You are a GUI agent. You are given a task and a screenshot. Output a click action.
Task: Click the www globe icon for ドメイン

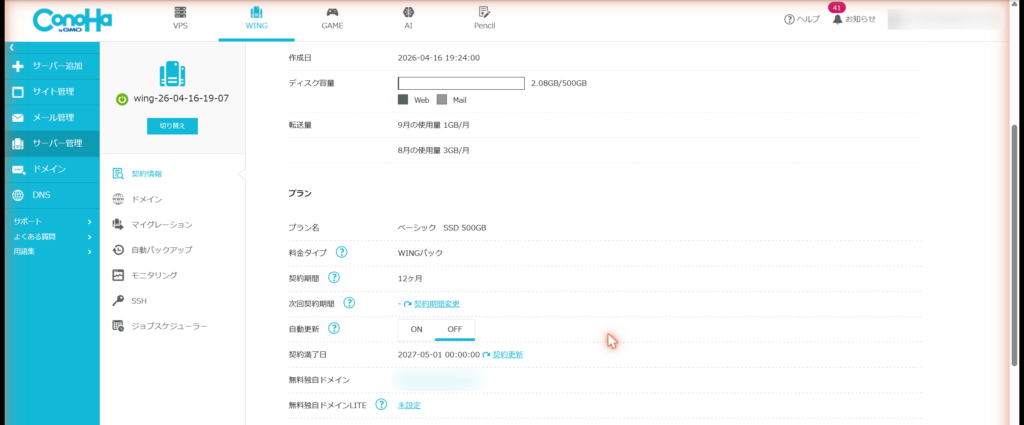click(x=118, y=199)
